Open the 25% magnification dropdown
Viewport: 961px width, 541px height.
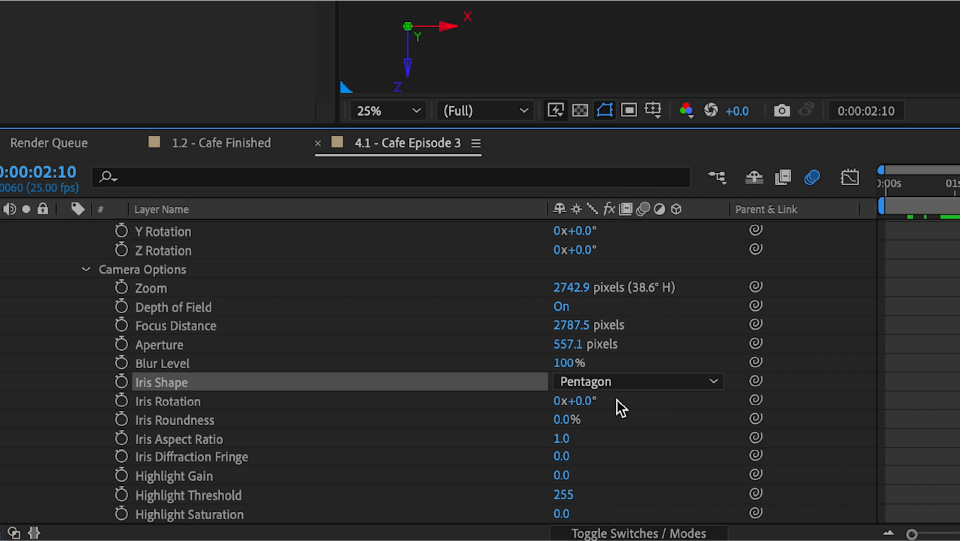tap(387, 111)
